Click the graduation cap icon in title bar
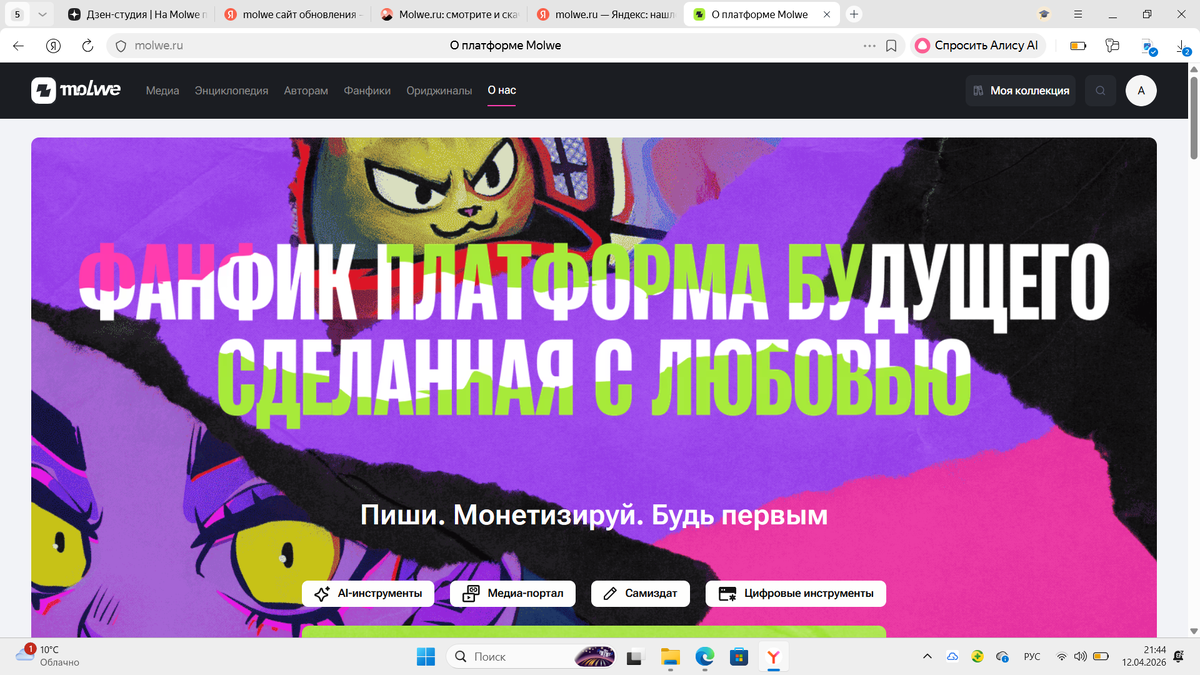Screen dimensions: 1200x675 tap(1044, 14)
